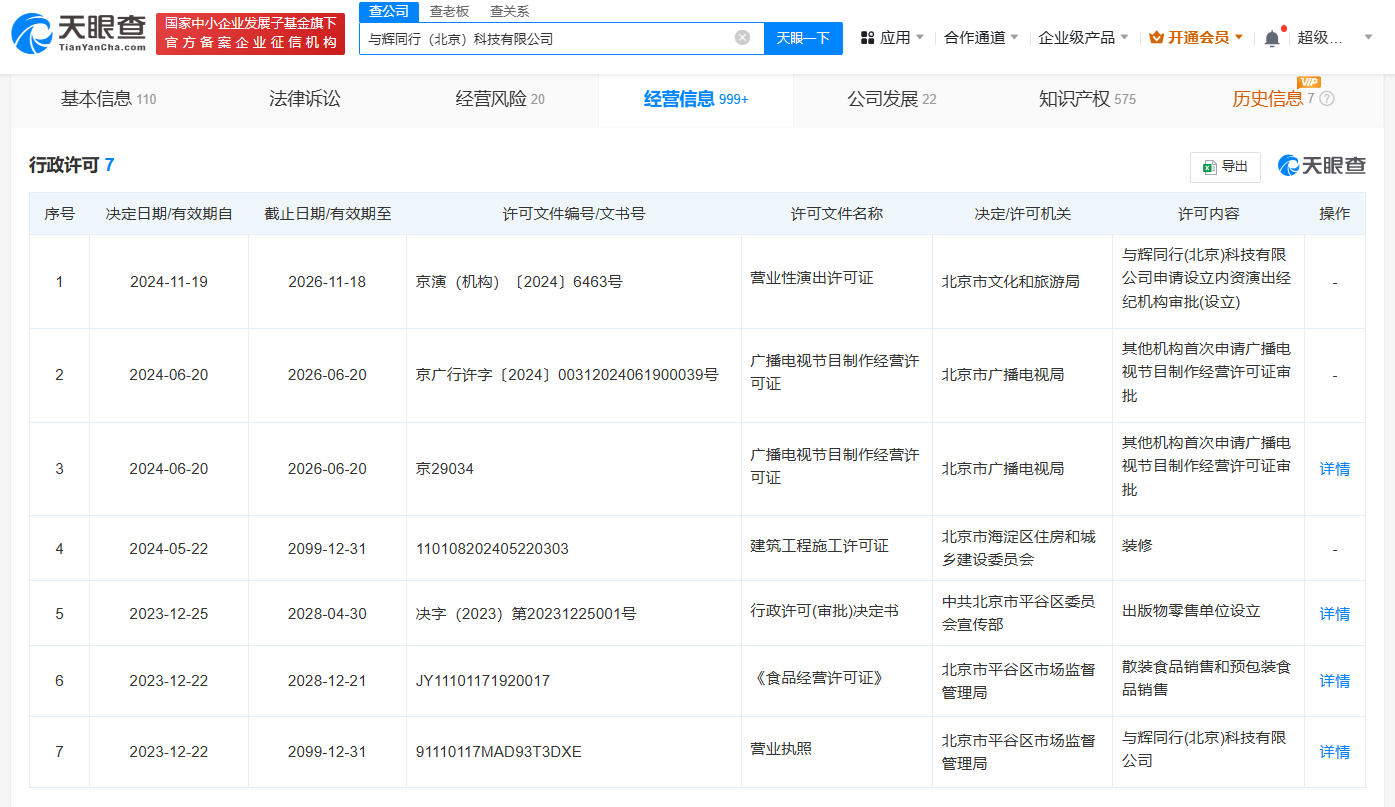Viewport: 1395px width, 807px height.
Task: Click the company name search input field
Action: click(545, 38)
